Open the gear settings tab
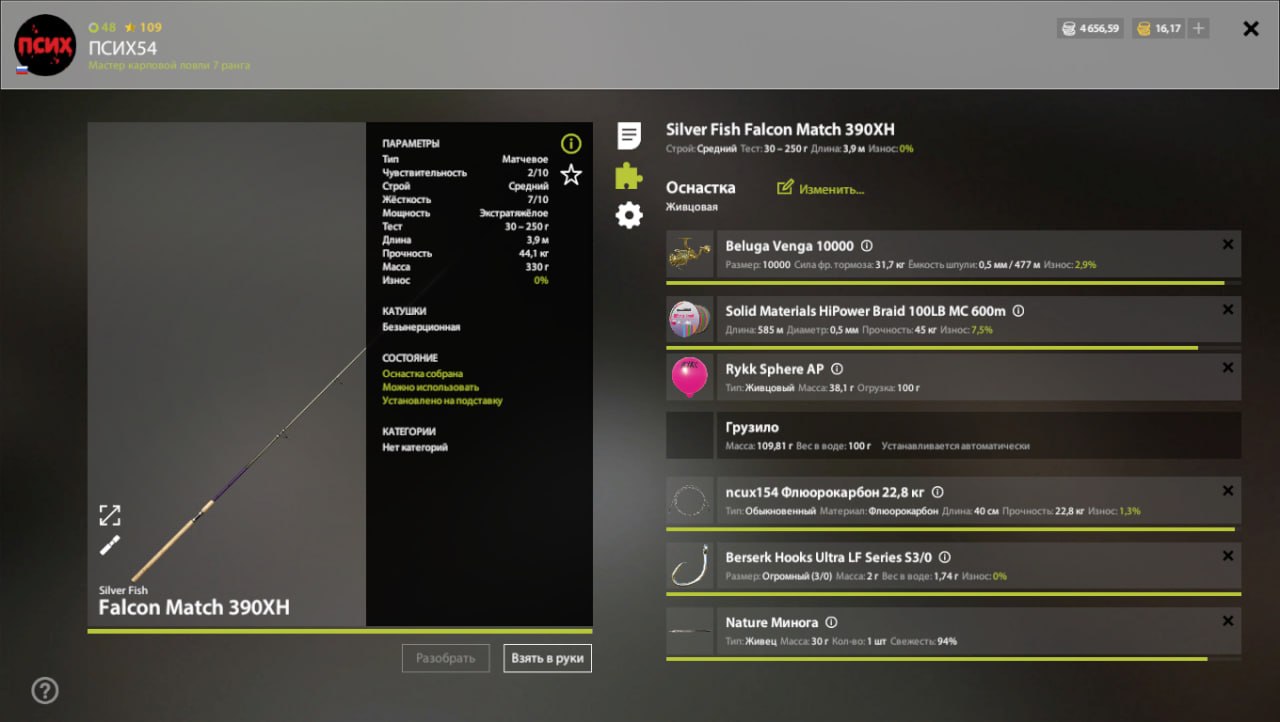Screen dimensions: 1280x722 point(629,215)
